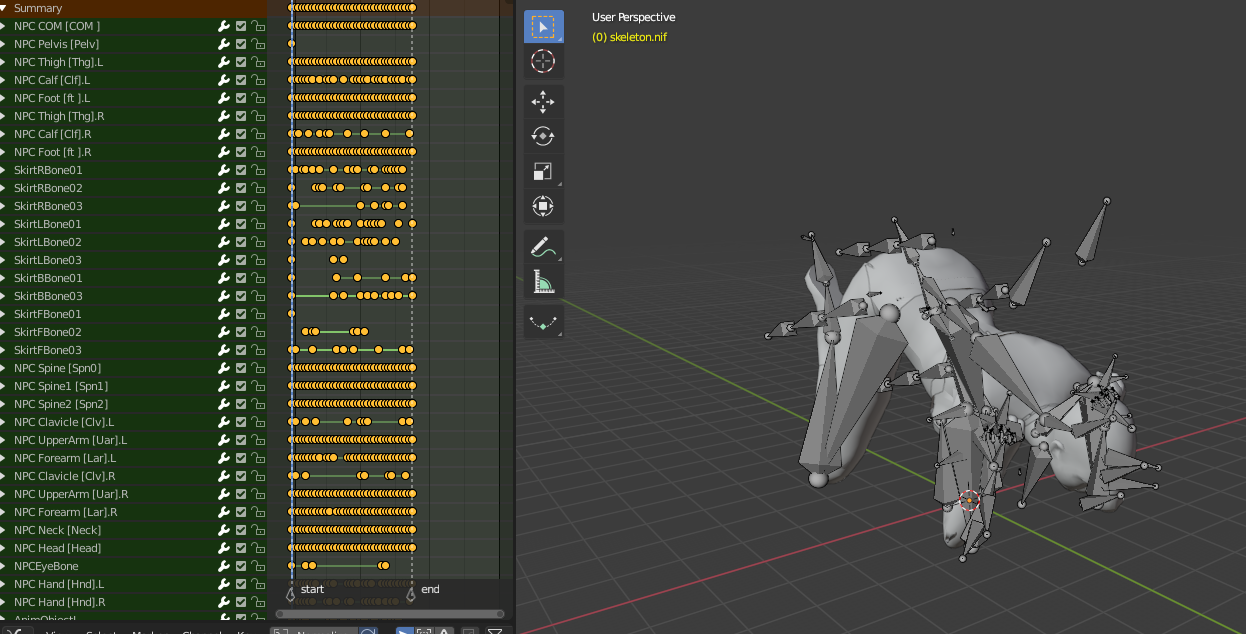Expand the SkirtBBone03 channel
This screenshot has height=634, width=1246.
[4, 296]
